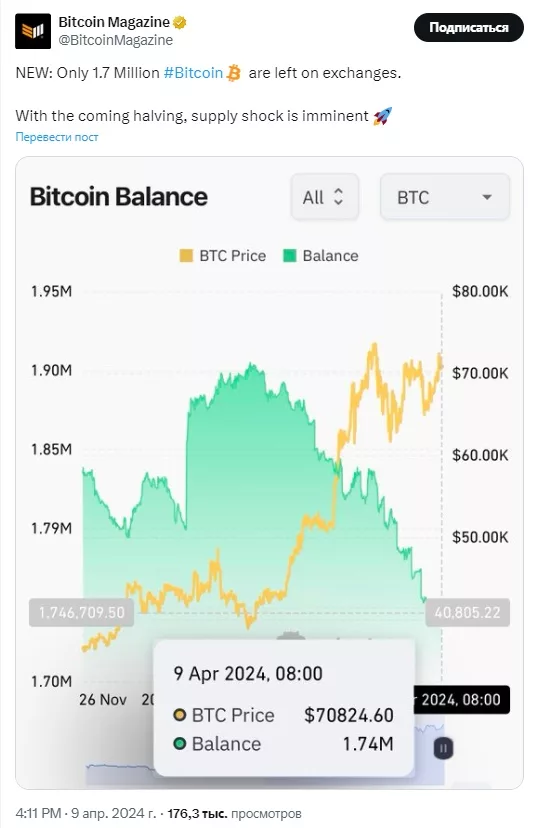Open the All time range dropdown
This screenshot has width=534, height=828.
pyautogui.click(x=325, y=197)
